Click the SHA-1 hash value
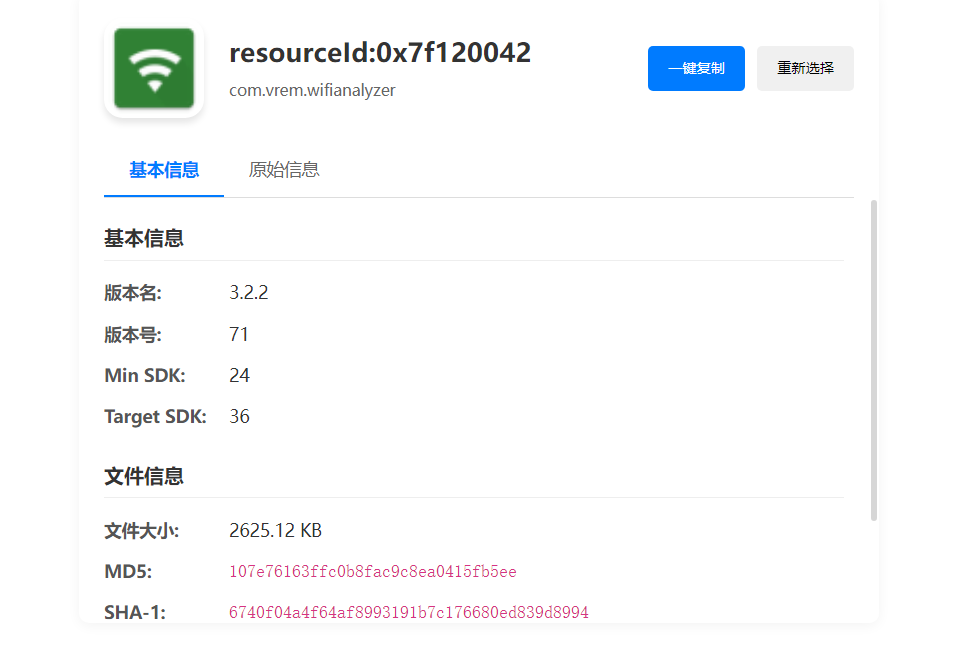This screenshot has width=955, height=658. [408, 612]
